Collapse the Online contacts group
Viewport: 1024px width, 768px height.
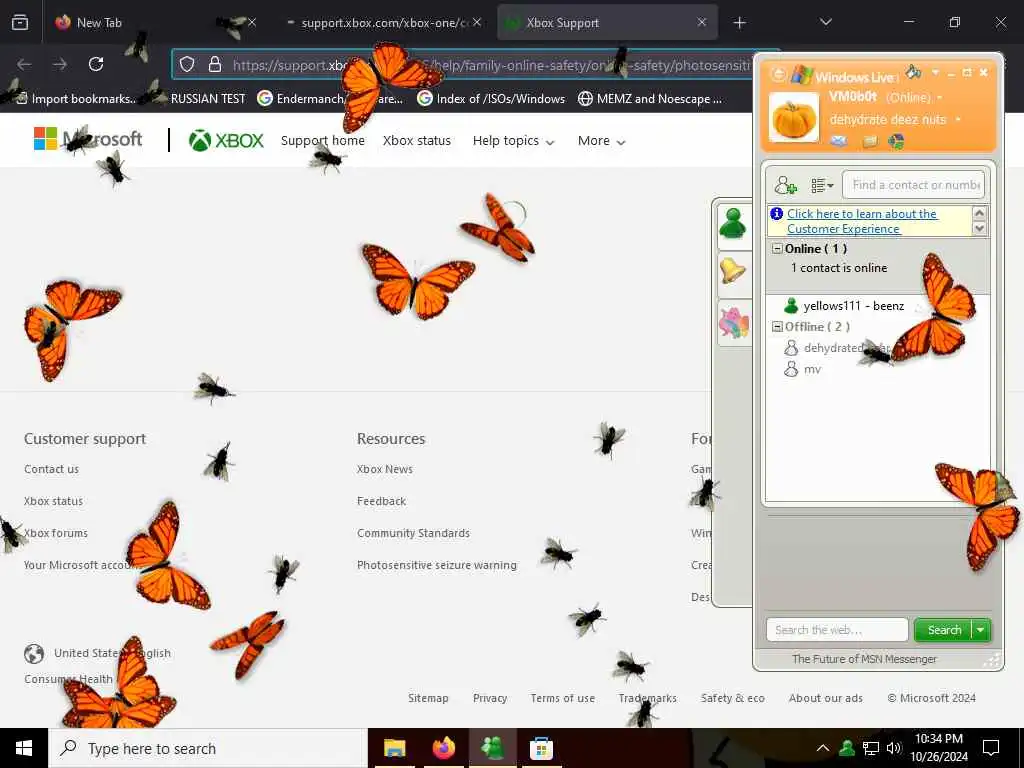coord(777,248)
